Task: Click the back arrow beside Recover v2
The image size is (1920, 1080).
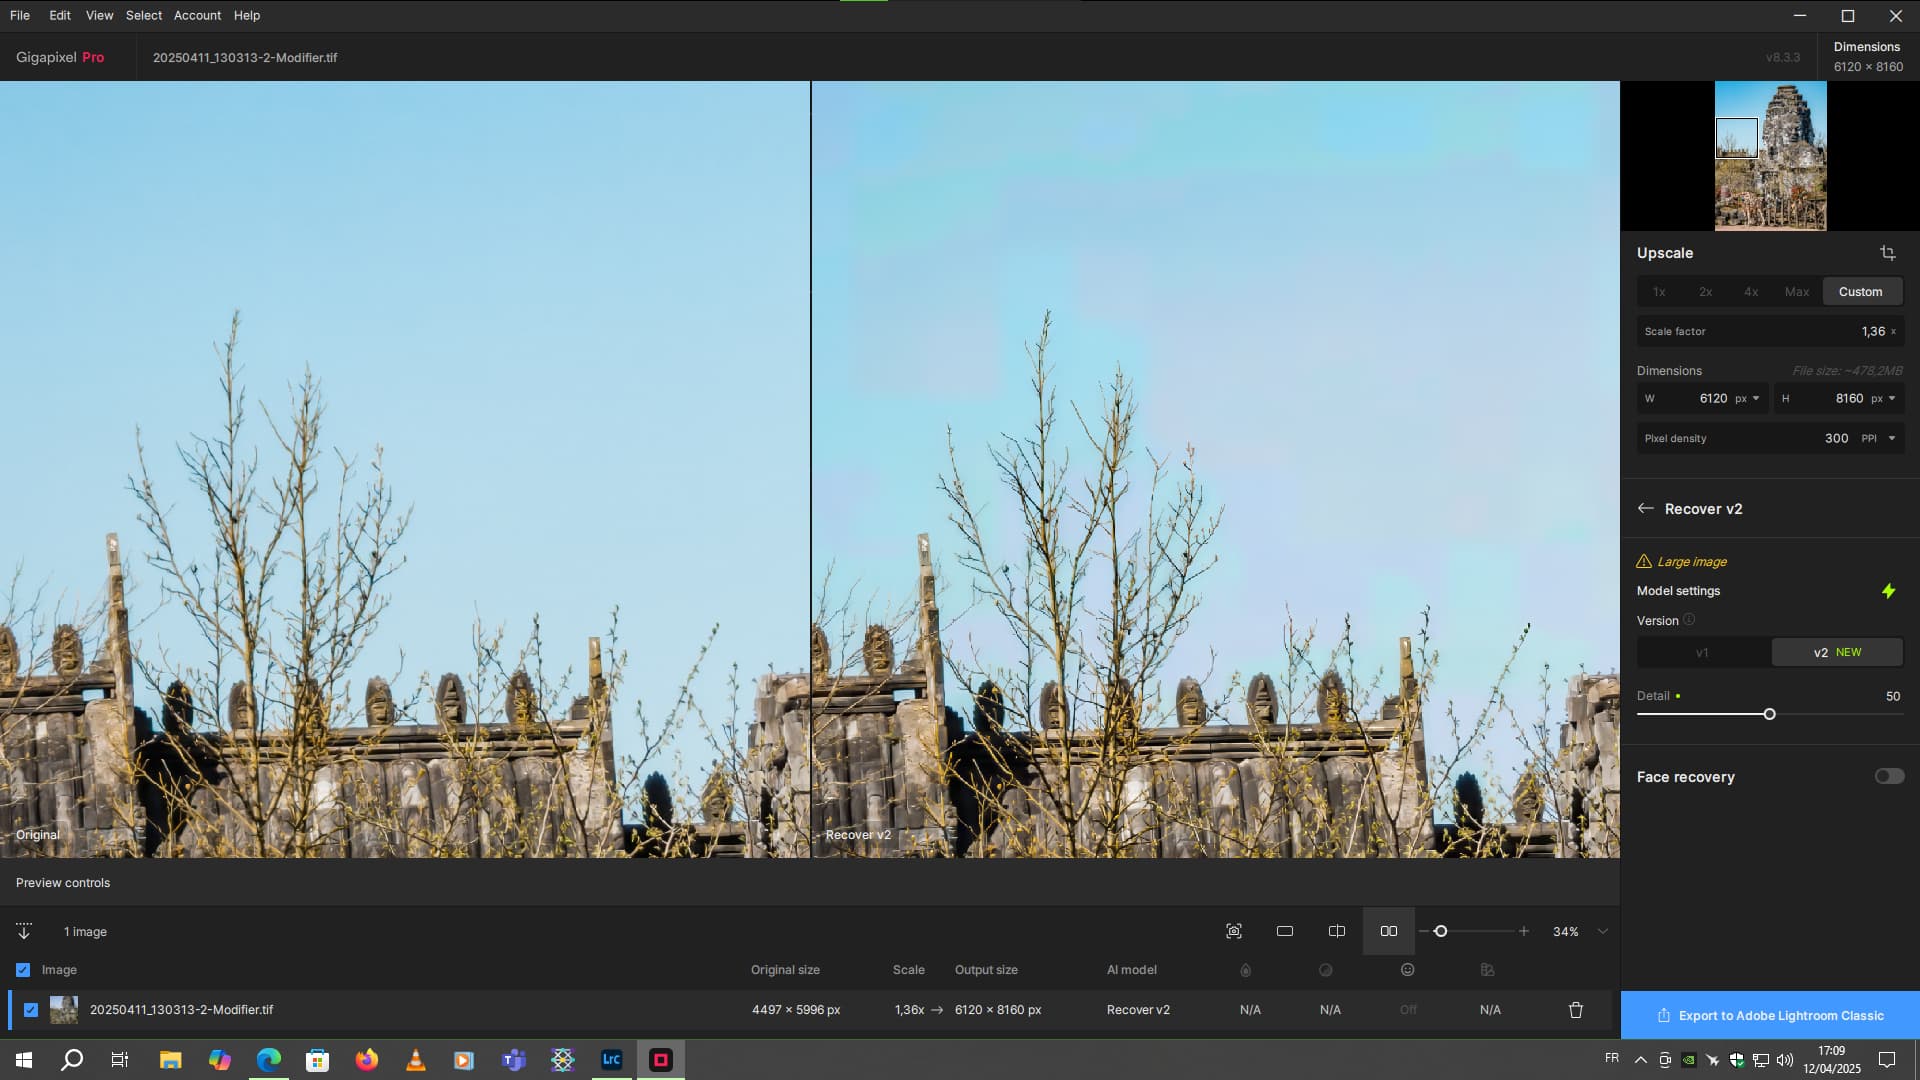Action: [x=1646, y=509]
